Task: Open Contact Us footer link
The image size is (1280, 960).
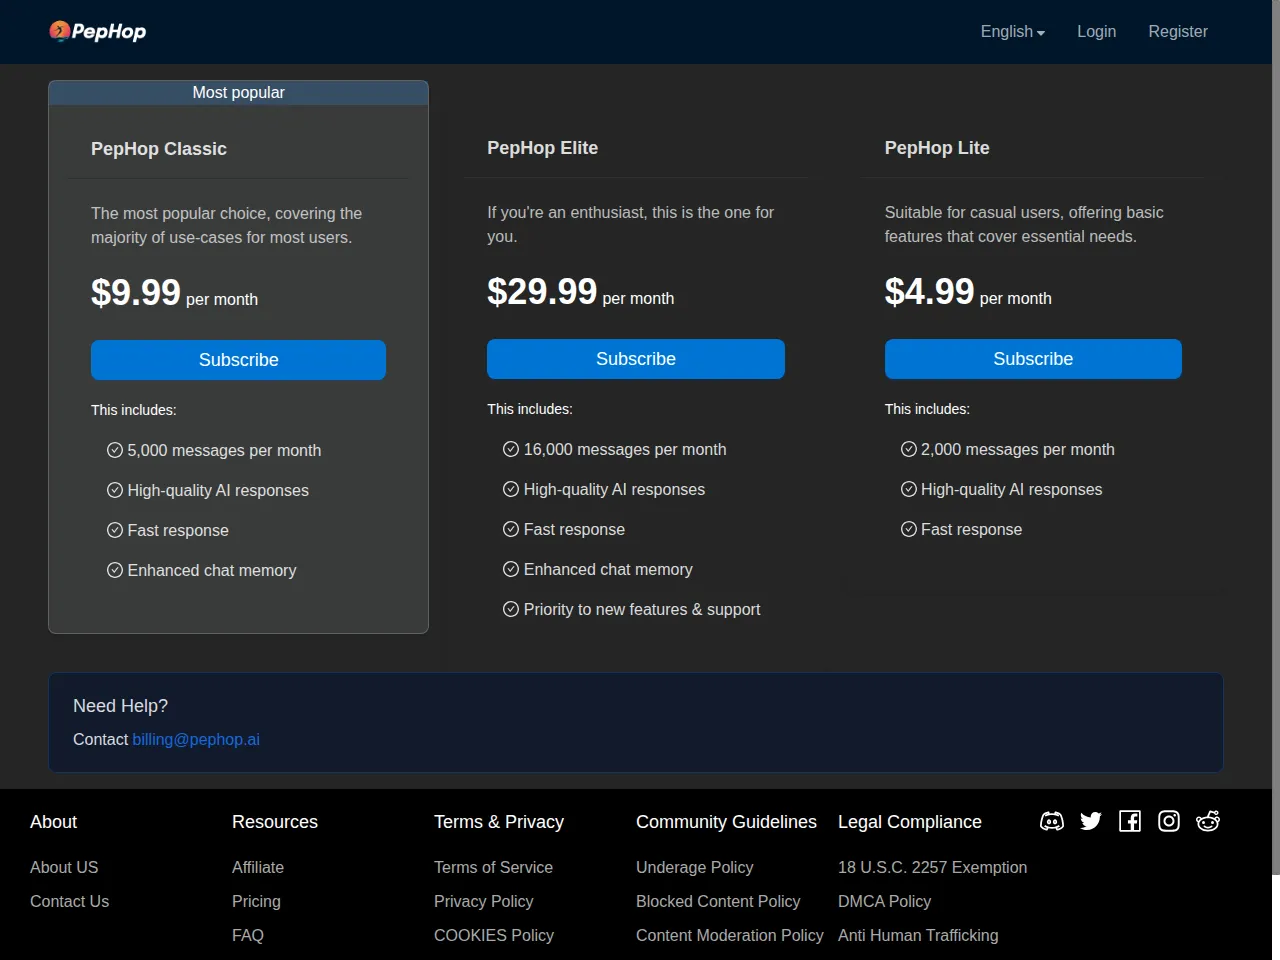Action: click(69, 901)
